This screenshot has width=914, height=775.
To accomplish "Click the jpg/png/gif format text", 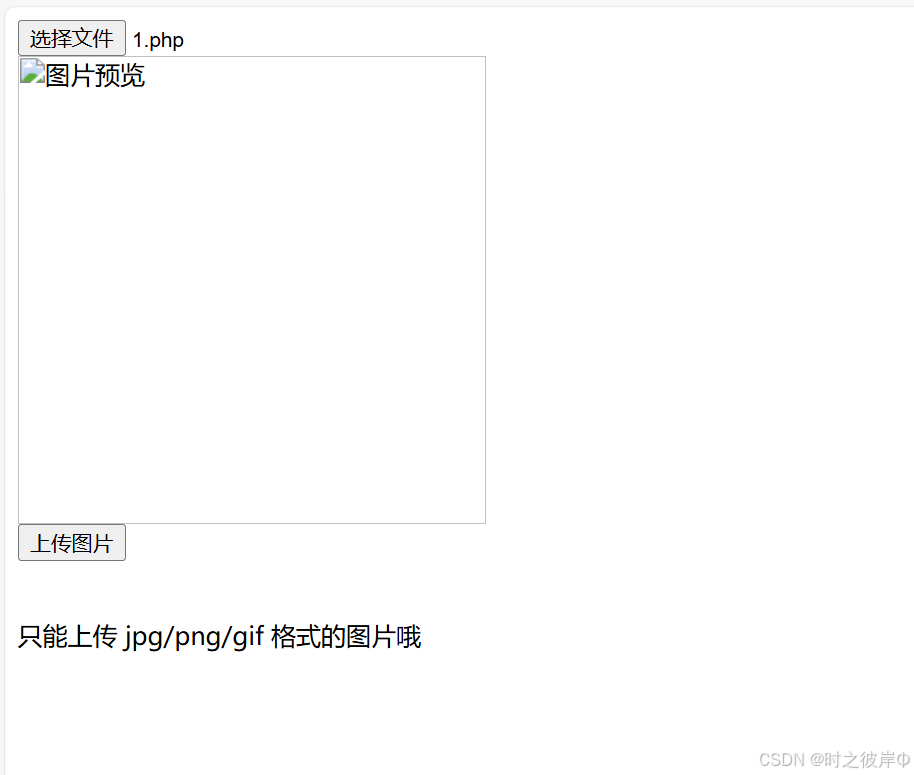I will pyautogui.click(x=194, y=637).
